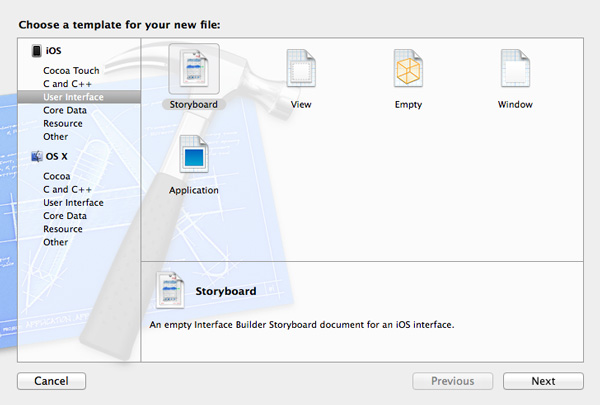The width and height of the screenshot is (600, 405).
Task: Open Core Data under OS X
Action: coord(65,216)
